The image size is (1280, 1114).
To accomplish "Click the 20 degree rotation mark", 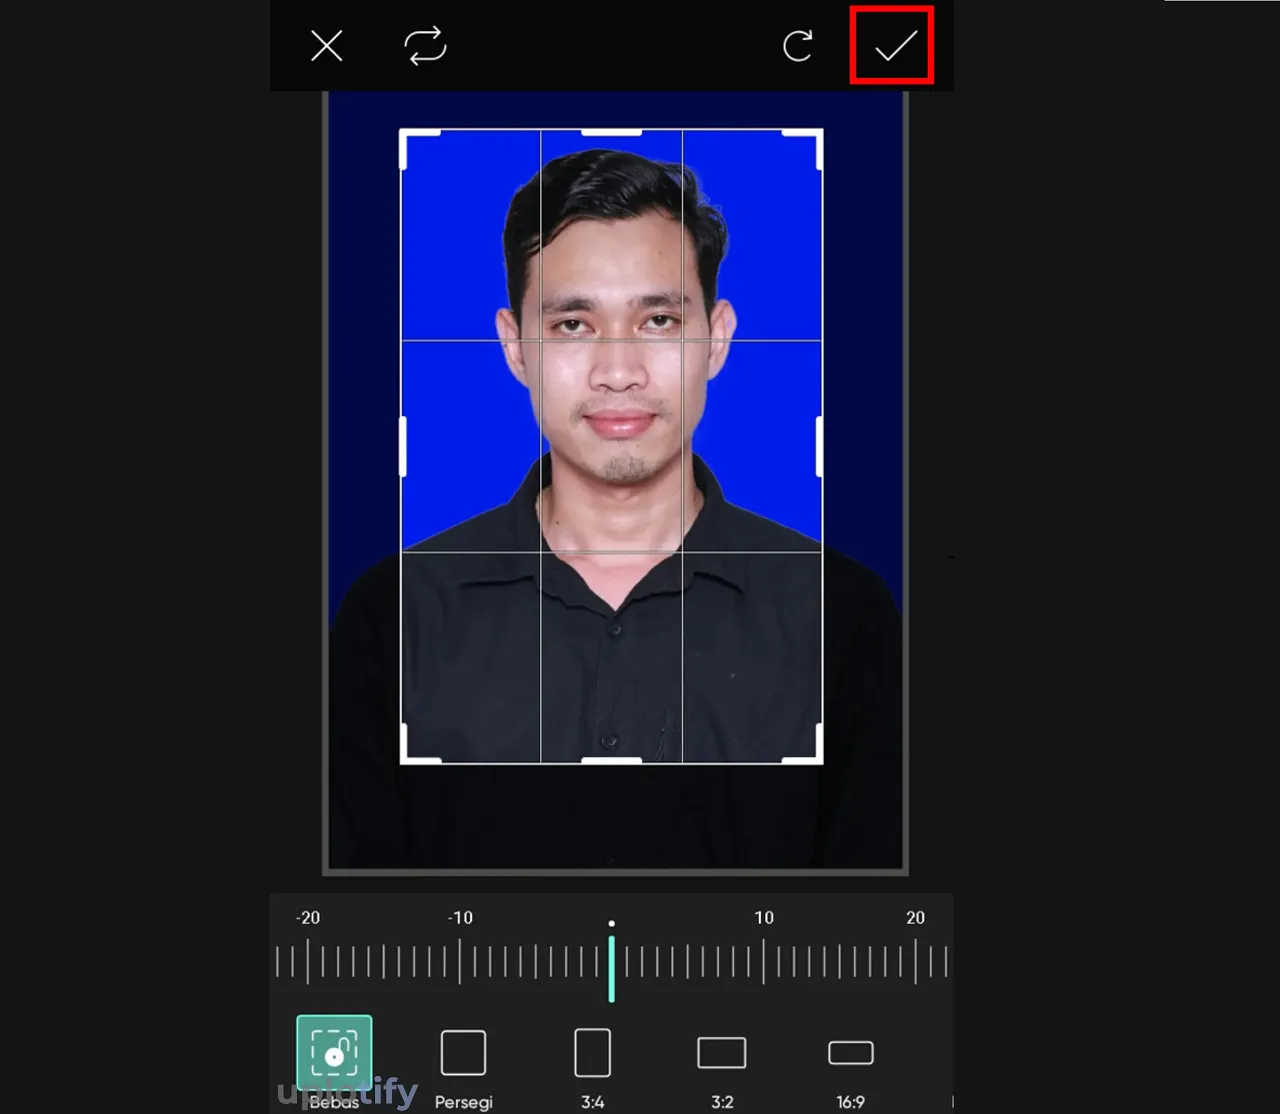I will pos(915,962).
